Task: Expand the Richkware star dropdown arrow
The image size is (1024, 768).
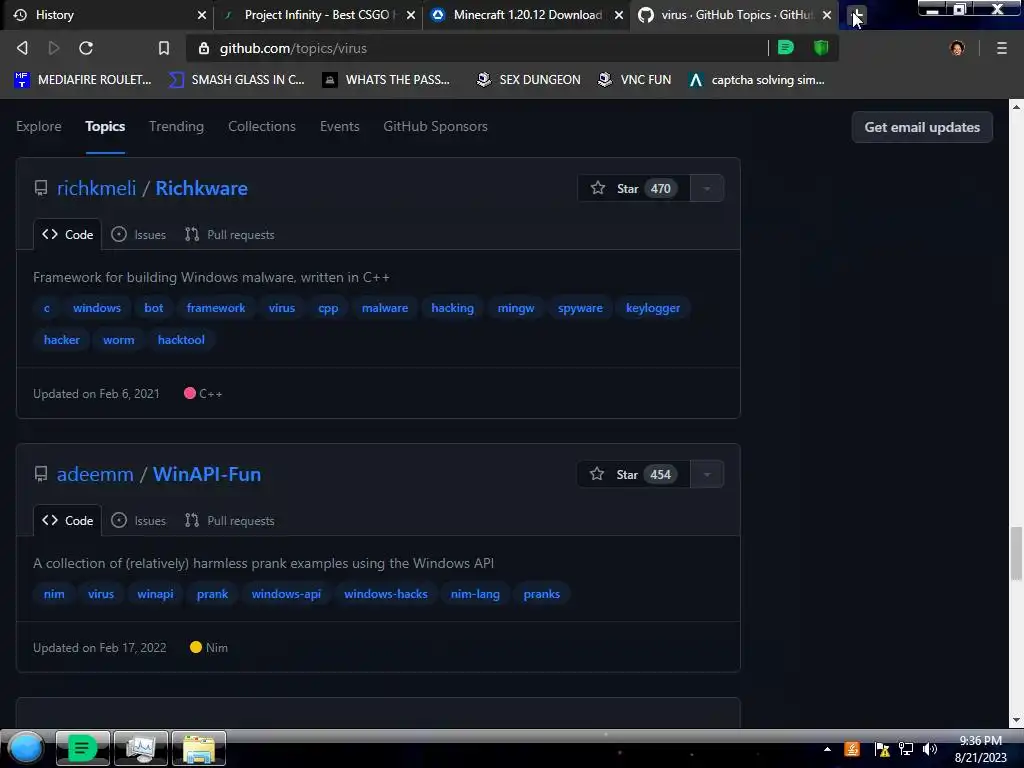Action: tap(707, 189)
